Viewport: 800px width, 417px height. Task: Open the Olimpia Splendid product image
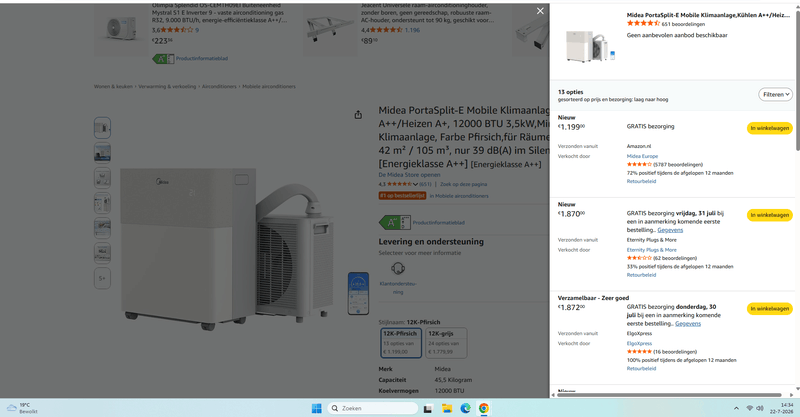coord(121,29)
